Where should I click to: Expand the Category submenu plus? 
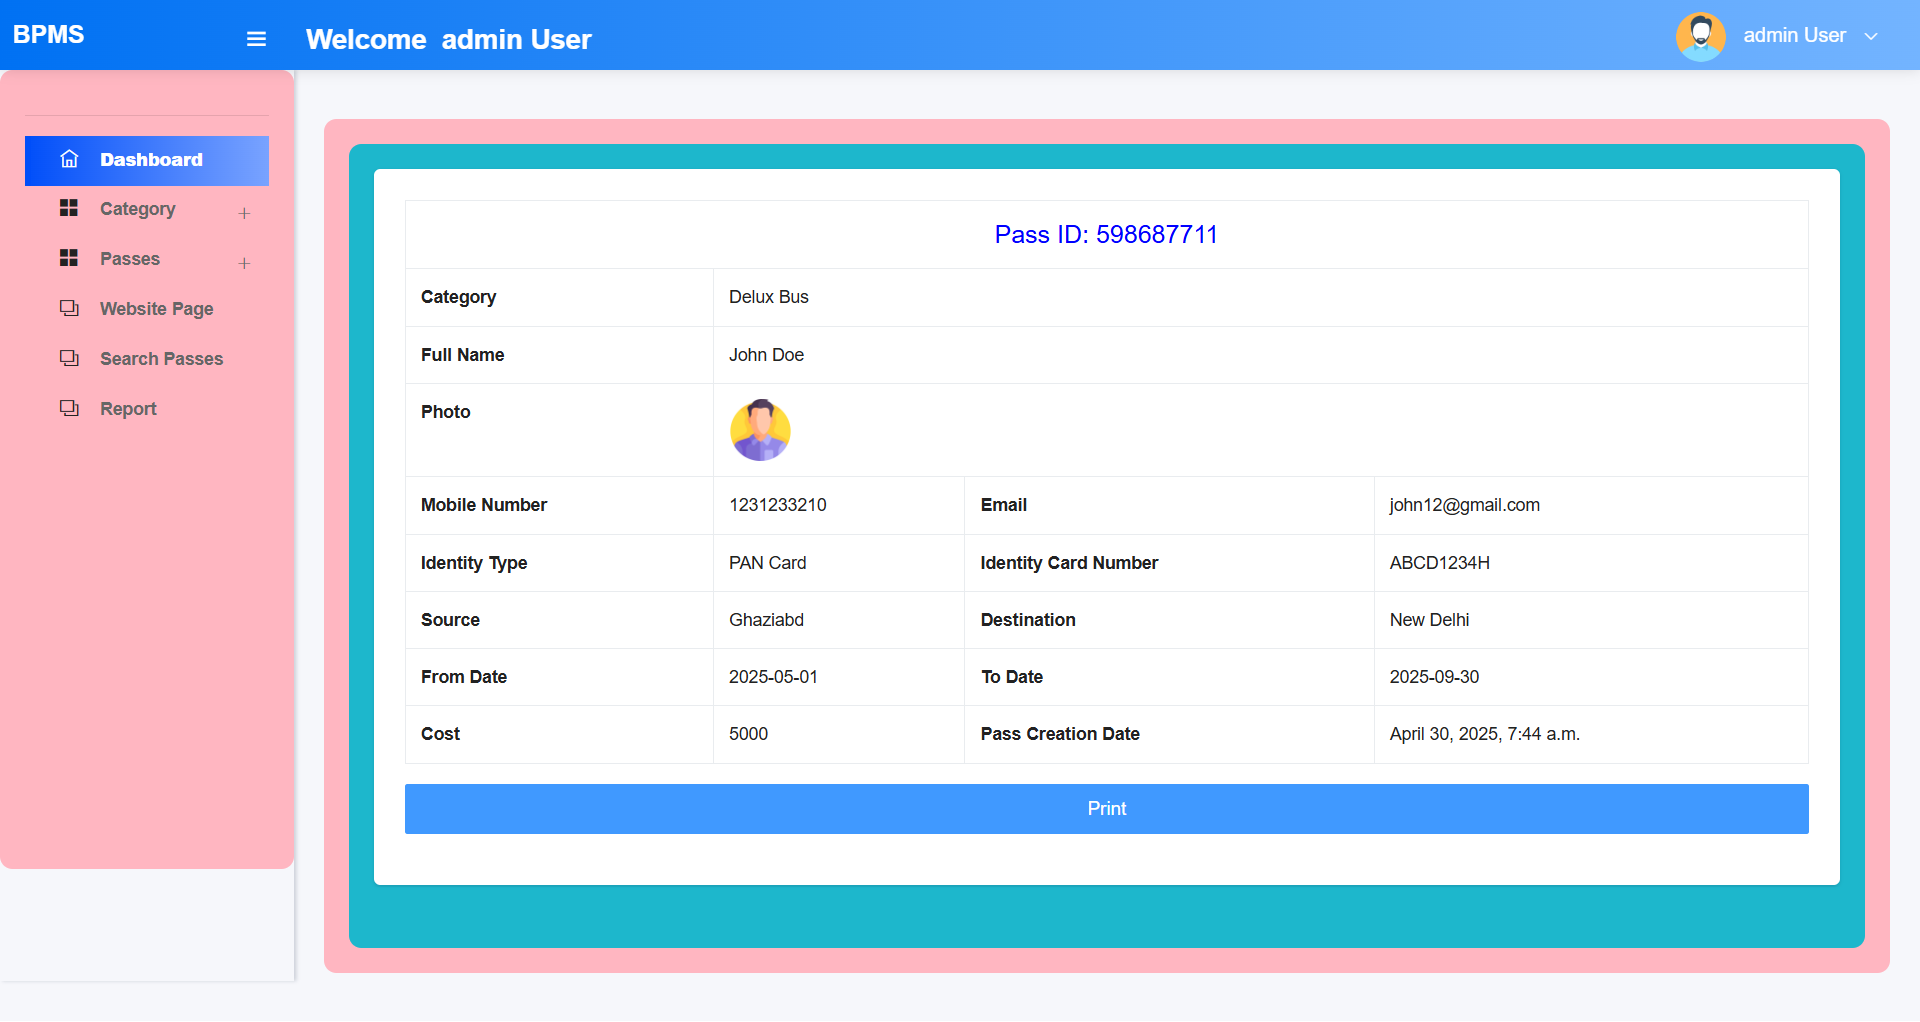(244, 213)
